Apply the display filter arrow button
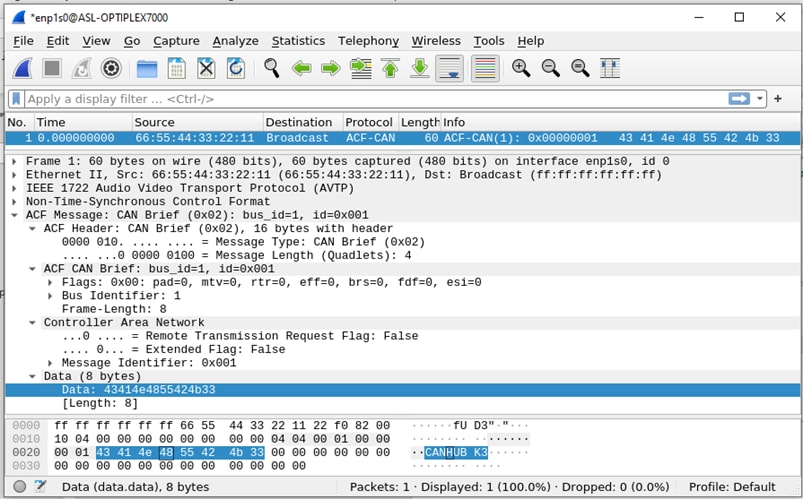 (739, 99)
